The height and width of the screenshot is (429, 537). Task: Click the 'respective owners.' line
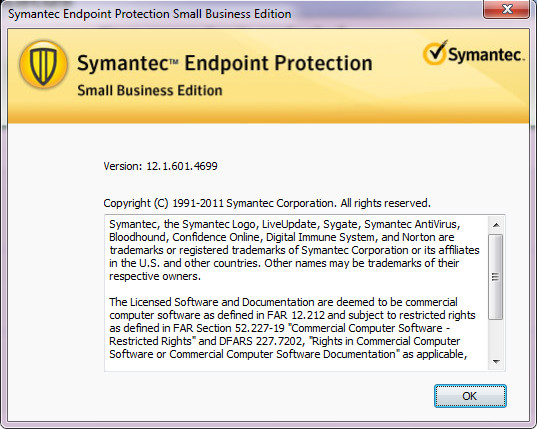(155, 276)
